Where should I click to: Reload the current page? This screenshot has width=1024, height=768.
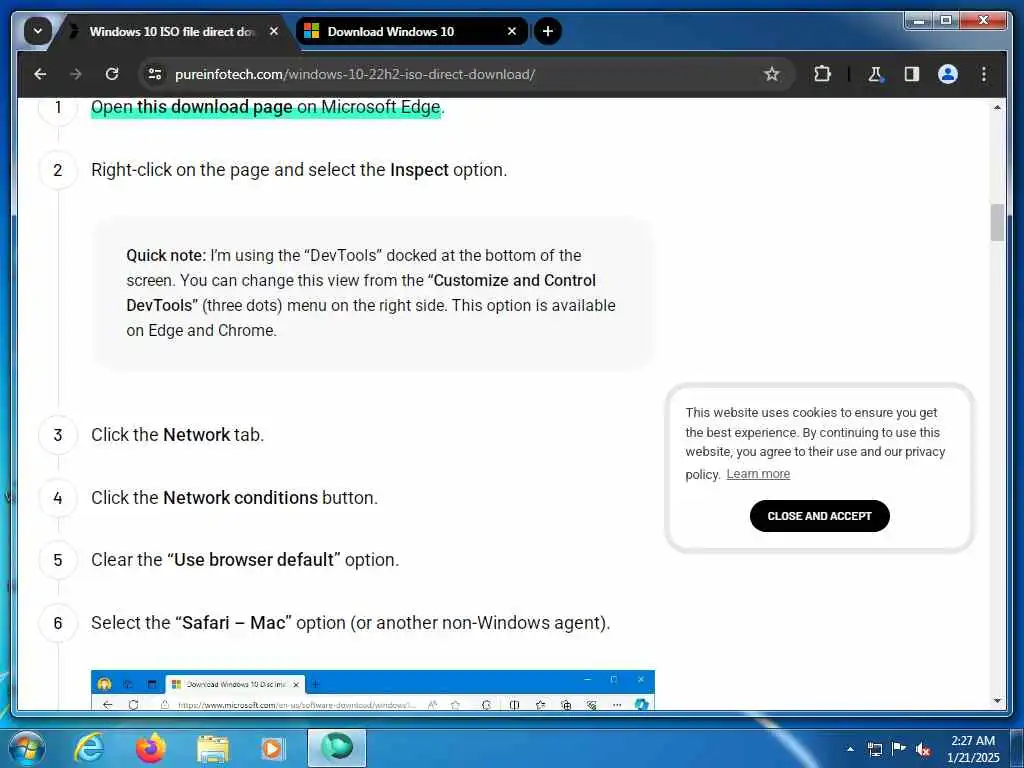coord(112,74)
